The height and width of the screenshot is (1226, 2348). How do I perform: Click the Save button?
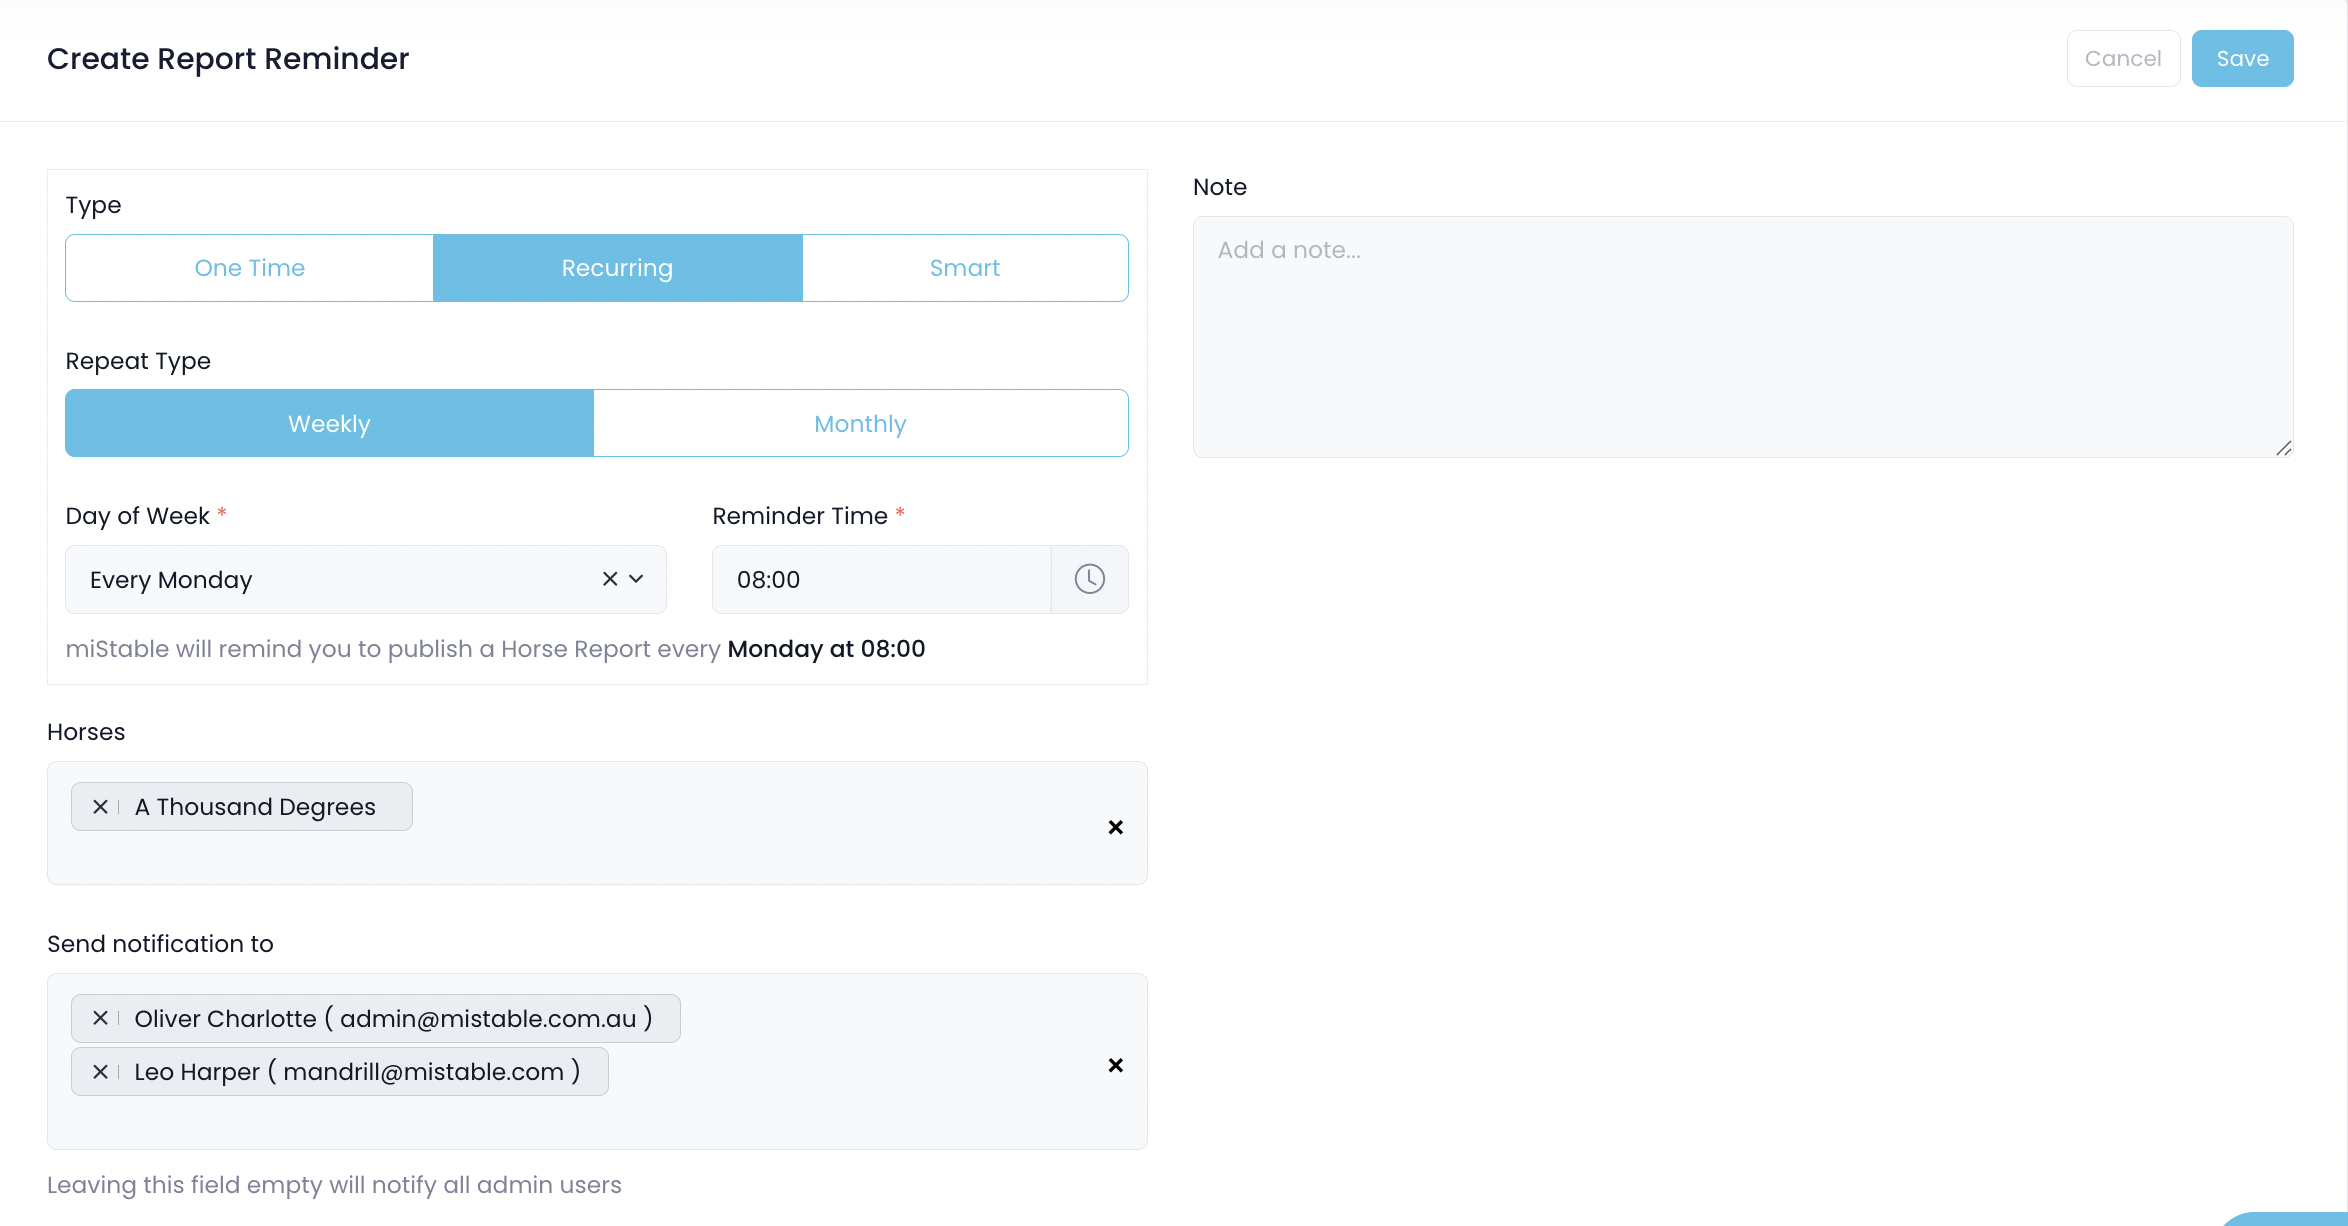click(x=2242, y=59)
